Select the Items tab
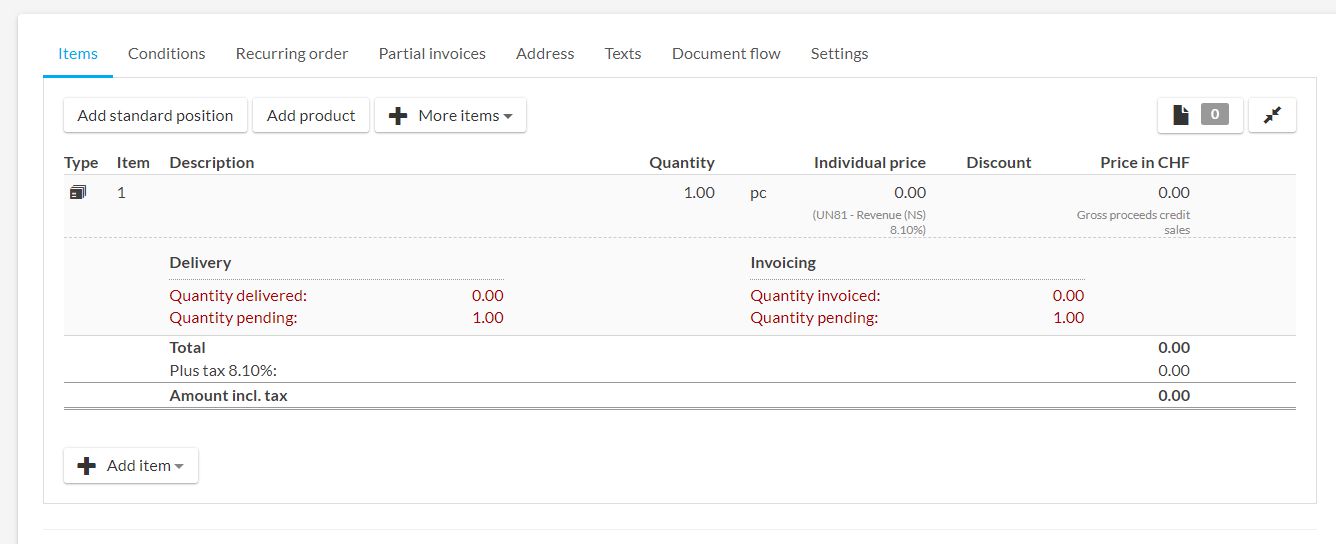Viewport: 1336px width, 544px height. (x=78, y=54)
